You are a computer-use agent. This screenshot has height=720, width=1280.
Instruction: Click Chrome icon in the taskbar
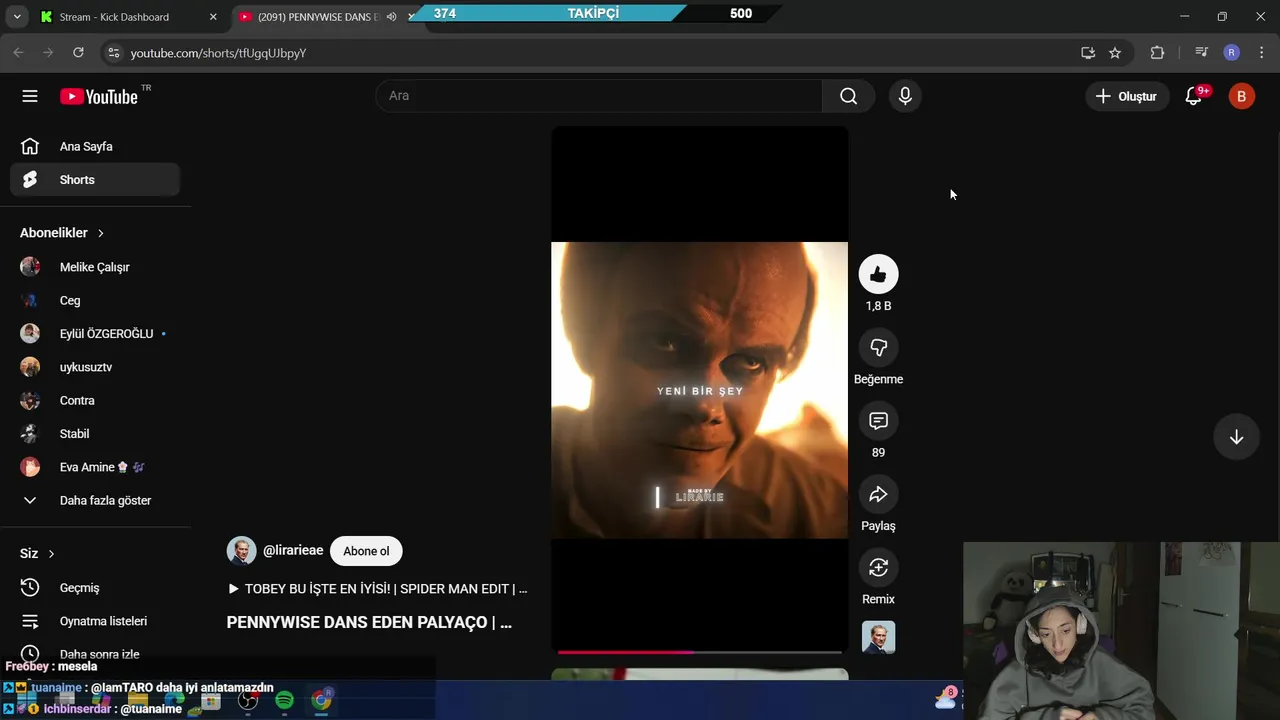click(321, 700)
